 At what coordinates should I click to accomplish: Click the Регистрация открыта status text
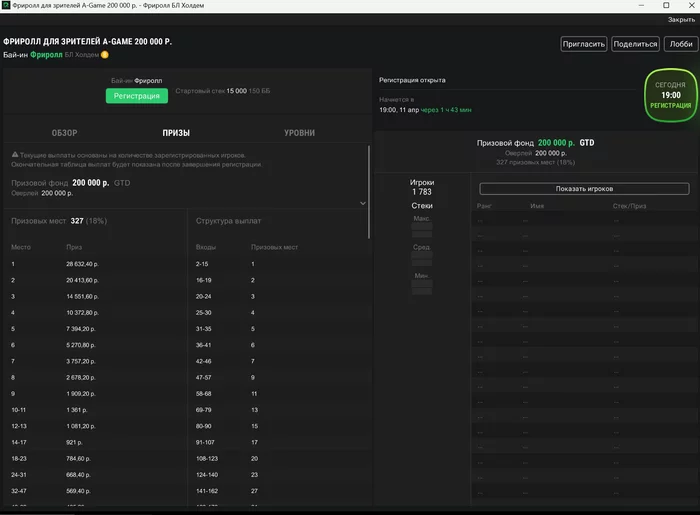(412, 80)
